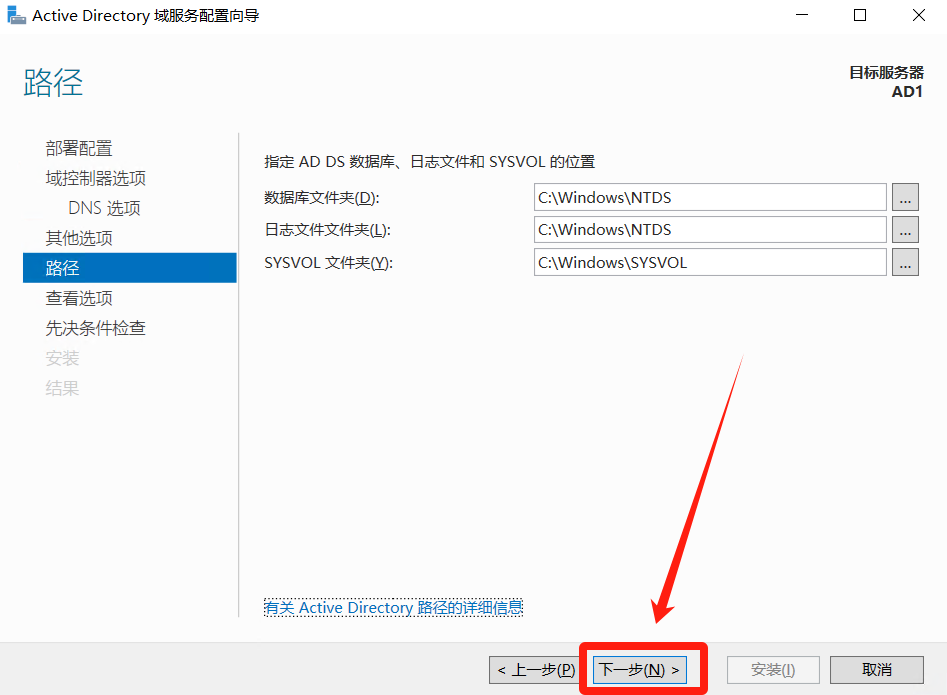Browse for the database folder (数据库文件夹)
The height and width of the screenshot is (695, 947).
[905, 198]
